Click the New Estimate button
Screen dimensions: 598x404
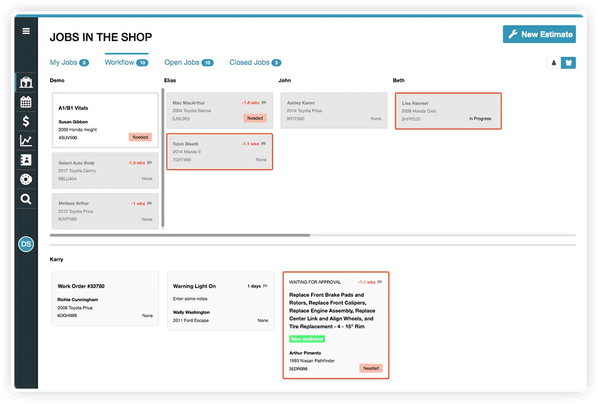pos(539,34)
